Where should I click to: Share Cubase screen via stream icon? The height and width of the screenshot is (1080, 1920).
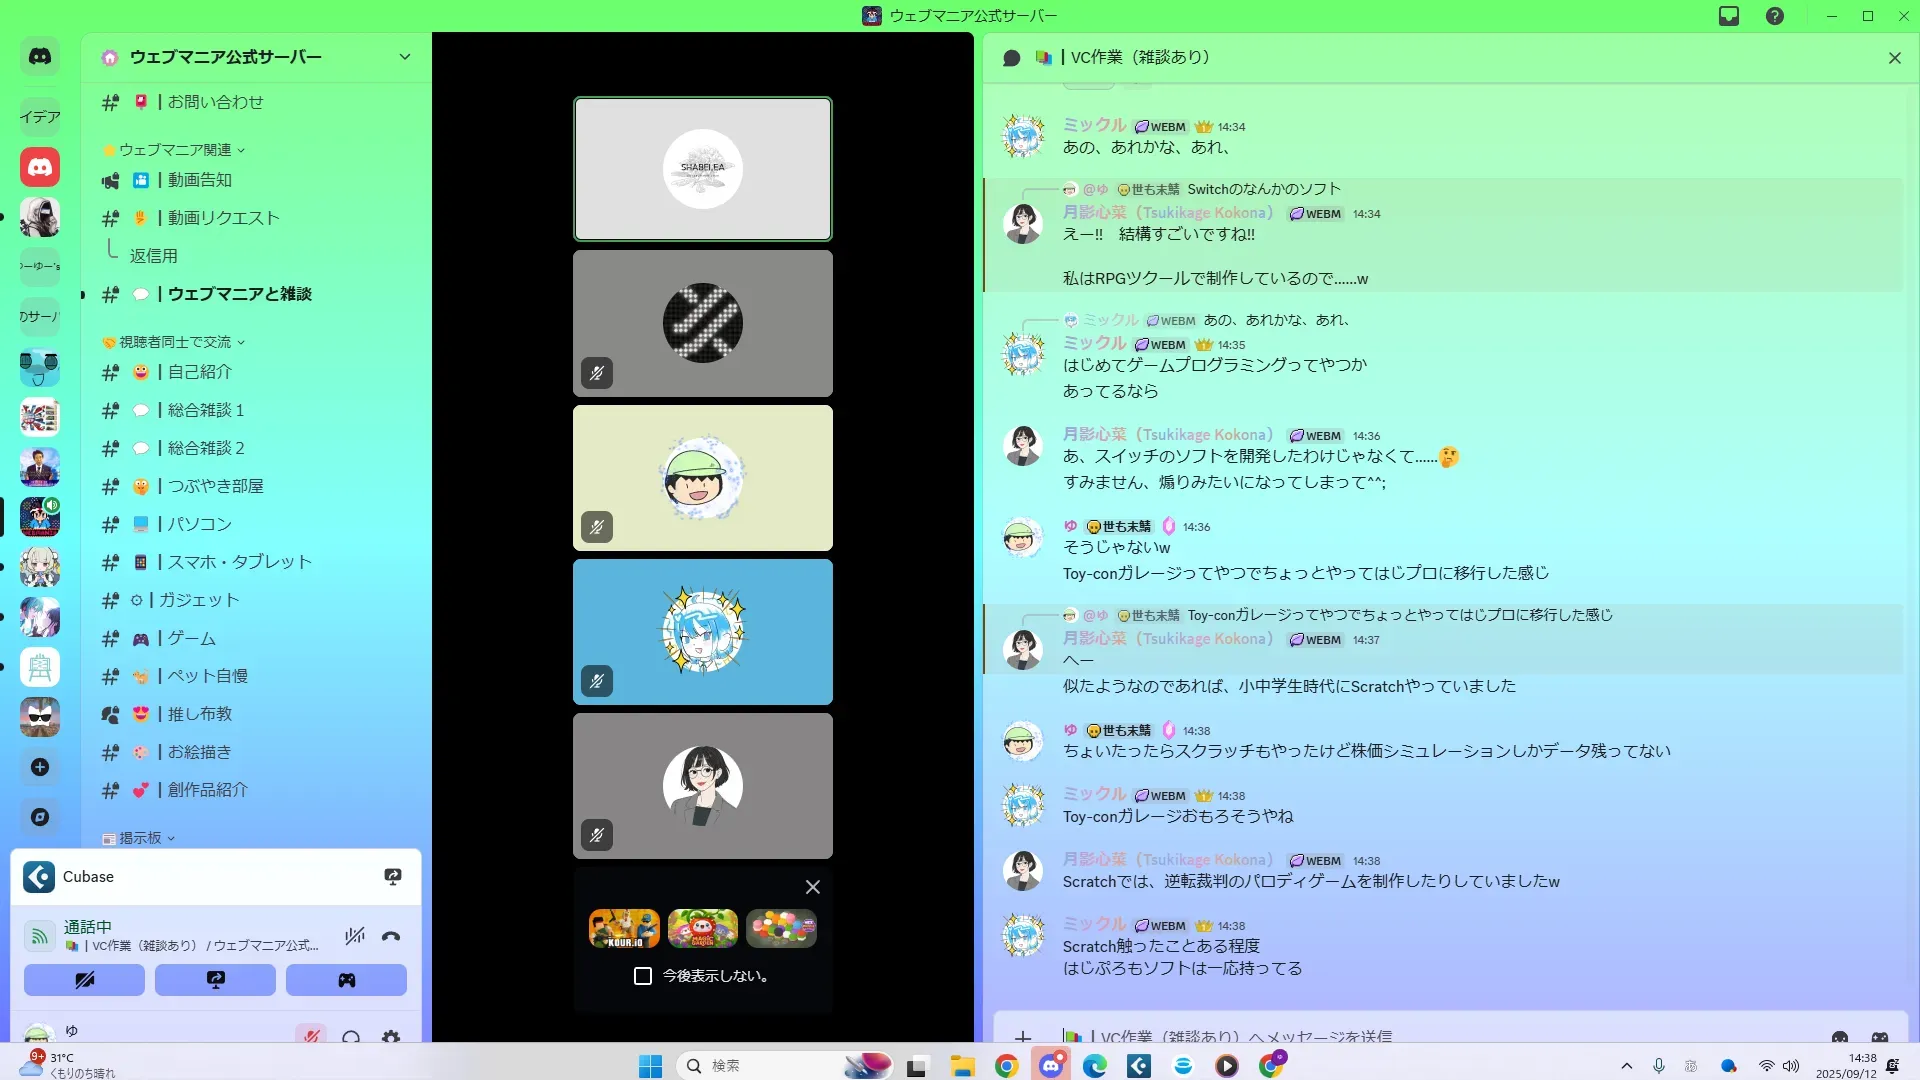point(393,877)
